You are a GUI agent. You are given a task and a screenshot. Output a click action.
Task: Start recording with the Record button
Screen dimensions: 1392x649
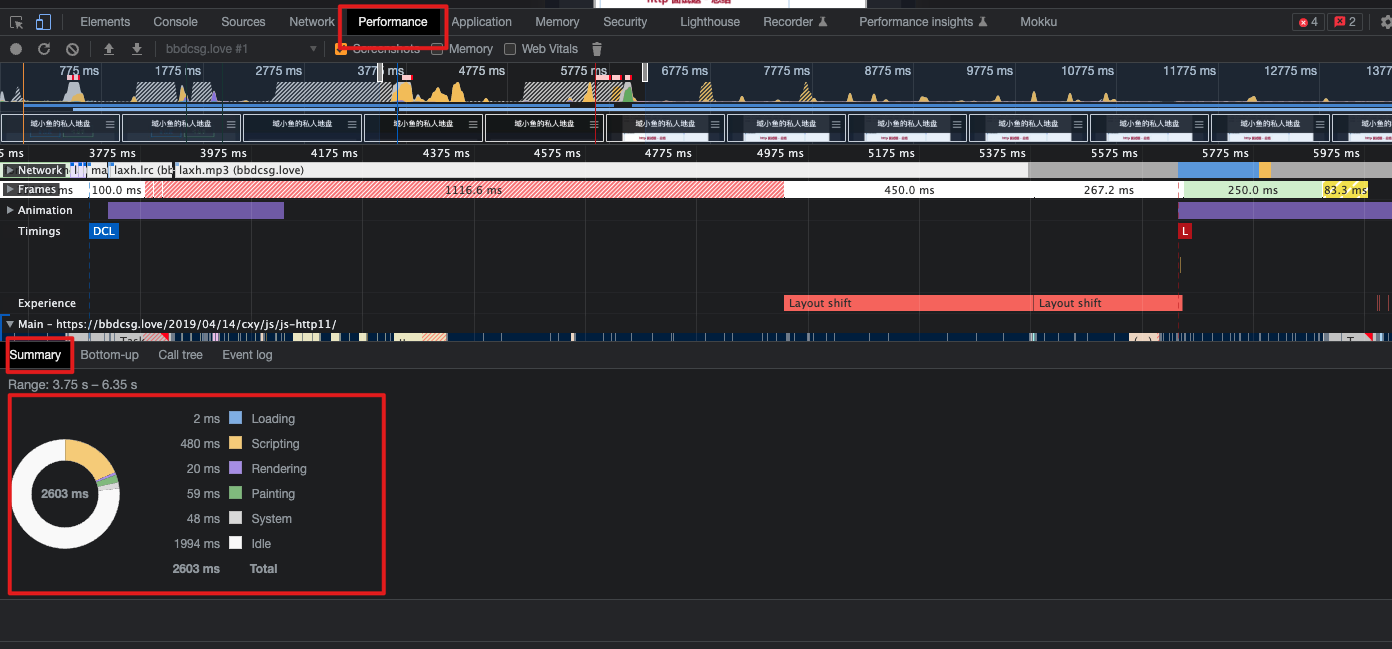click(x=16, y=49)
